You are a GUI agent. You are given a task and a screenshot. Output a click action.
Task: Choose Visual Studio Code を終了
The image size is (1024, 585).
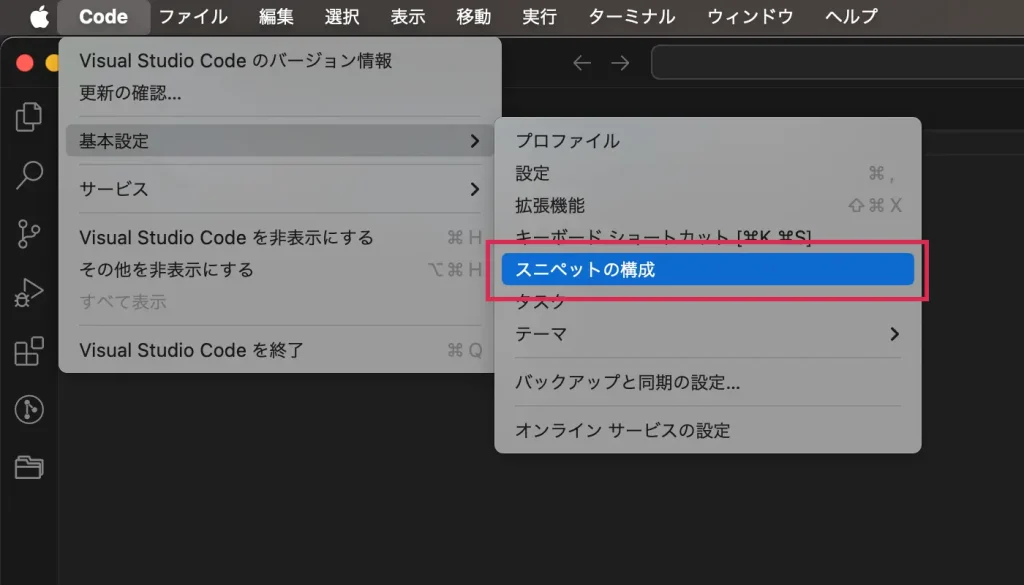(x=280, y=350)
